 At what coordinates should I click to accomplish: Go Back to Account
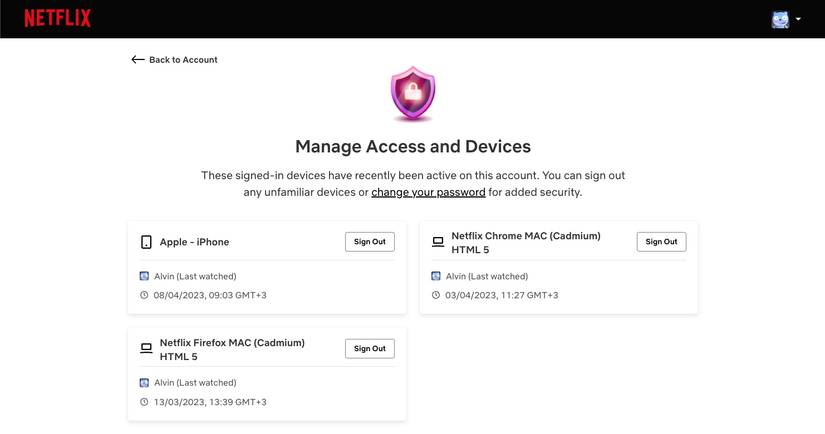183,60
